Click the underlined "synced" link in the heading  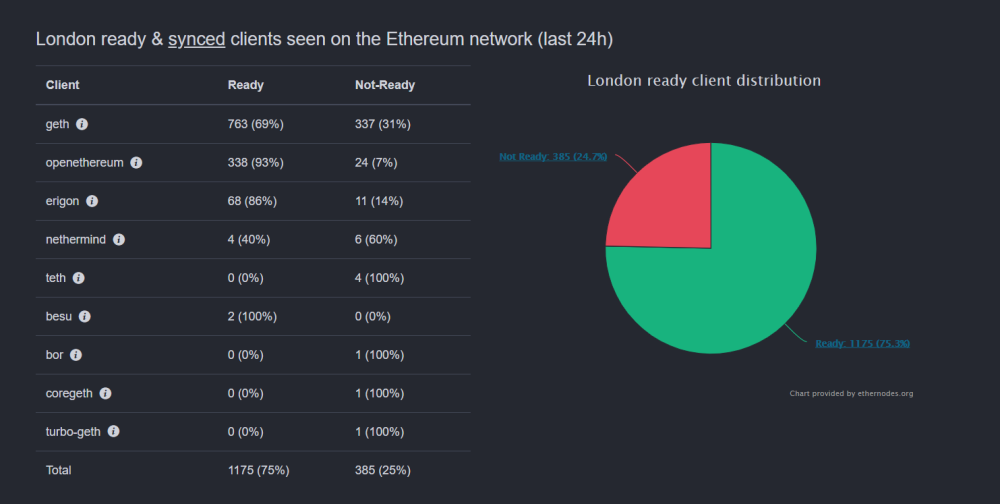click(196, 39)
